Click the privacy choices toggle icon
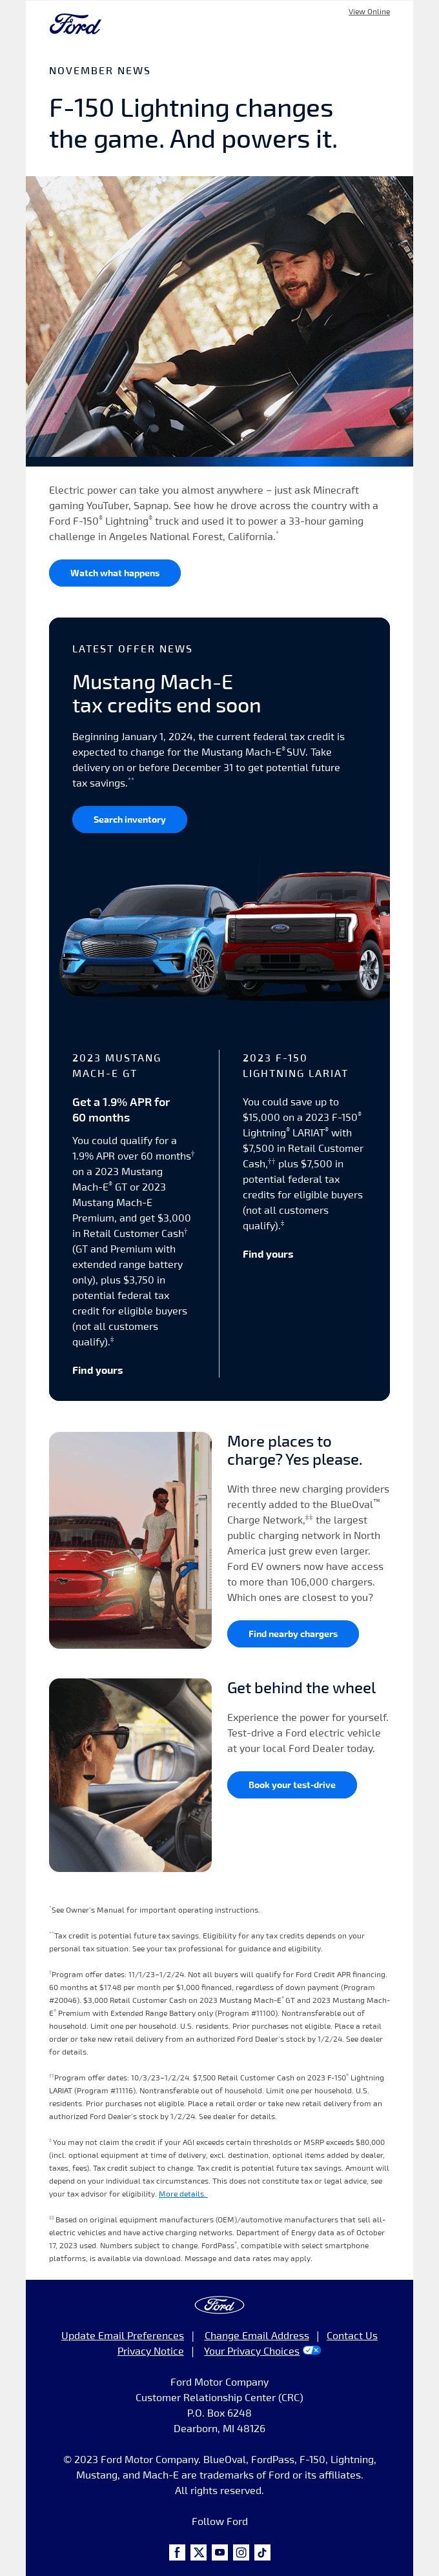This screenshot has height=2576, width=439. 312,2351
